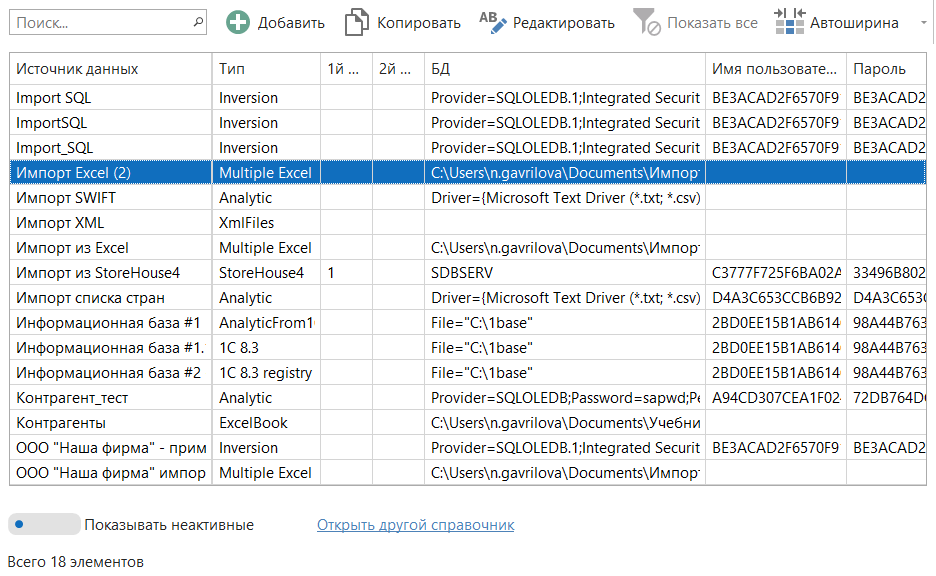
Task: Sort by the Тип column header
Action: (266, 69)
